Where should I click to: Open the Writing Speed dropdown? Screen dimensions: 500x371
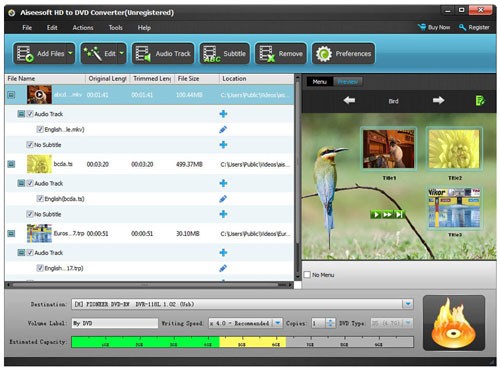(x=277, y=323)
